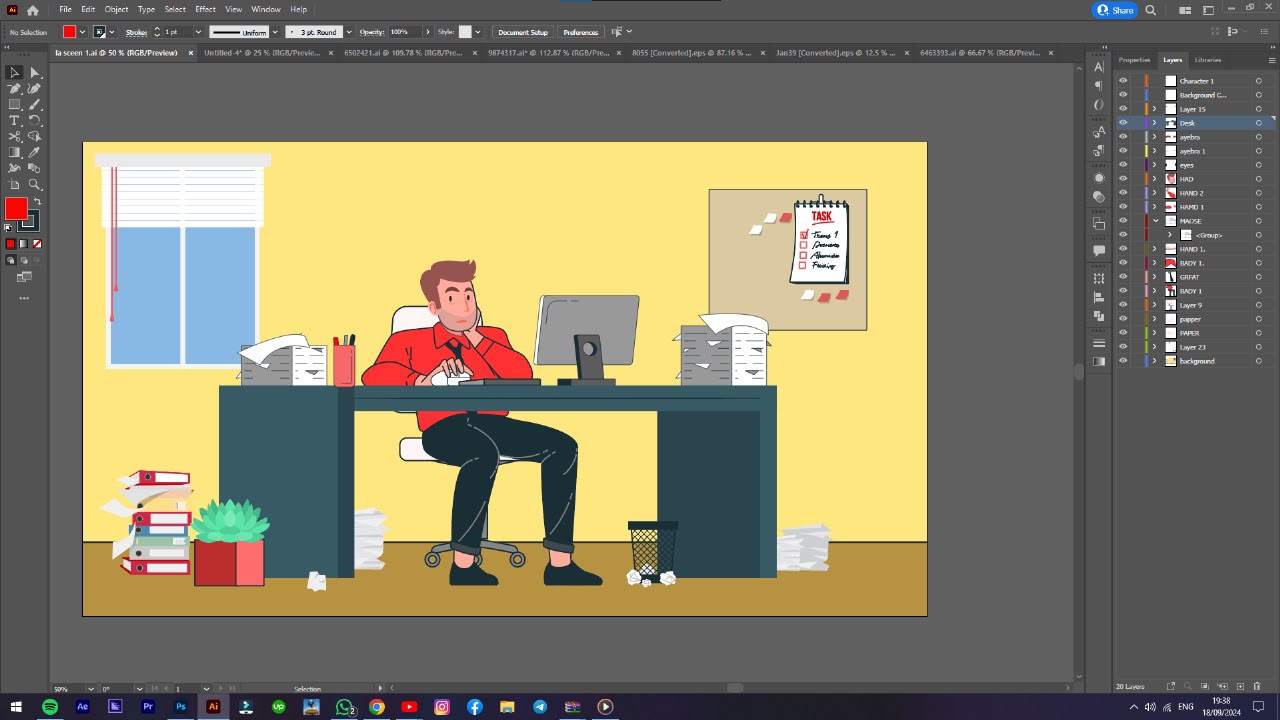Collapse the MAOSE layer
The image size is (1280, 720).
coord(1155,221)
